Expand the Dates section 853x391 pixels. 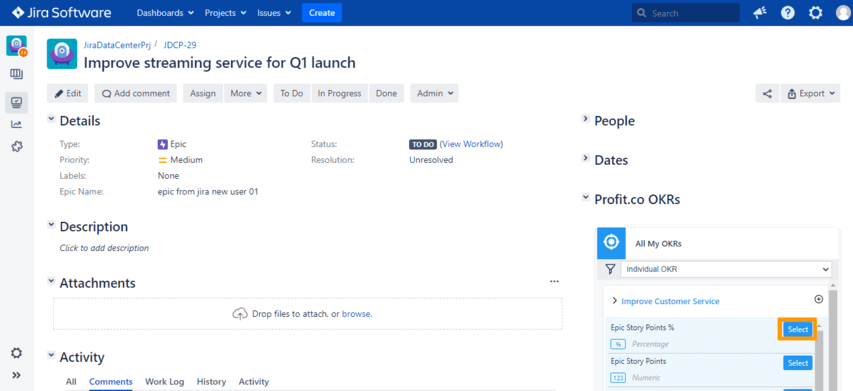pyautogui.click(x=586, y=158)
